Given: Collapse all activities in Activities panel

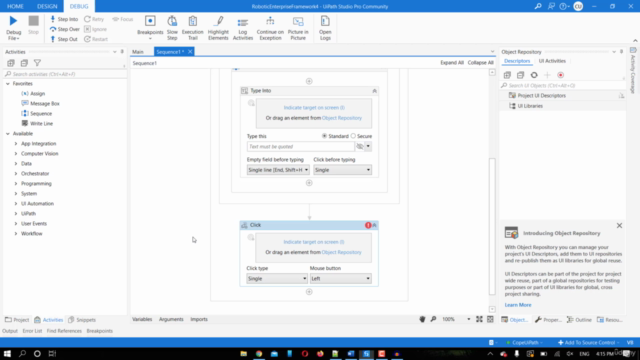Looking at the screenshot, I should coord(24,63).
